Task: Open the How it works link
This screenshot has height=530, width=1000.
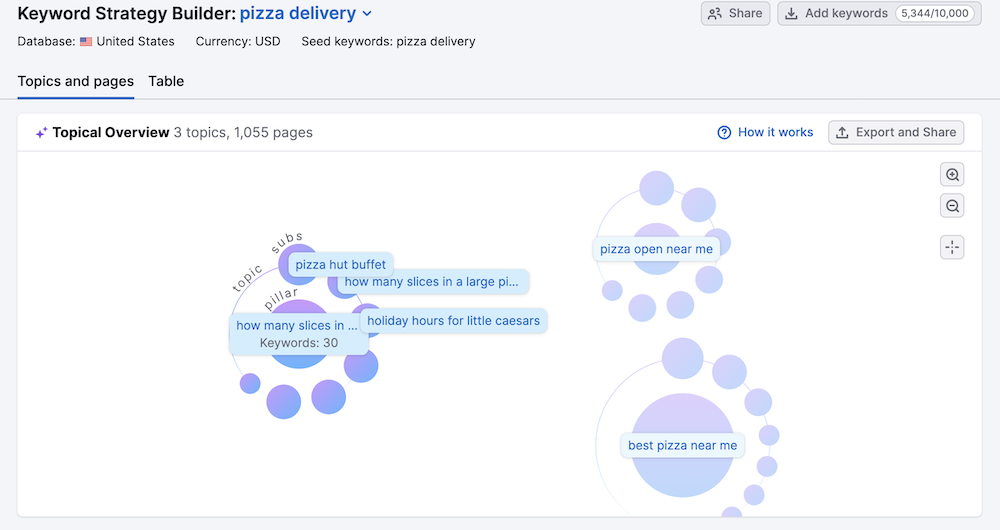Action: [x=775, y=132]
